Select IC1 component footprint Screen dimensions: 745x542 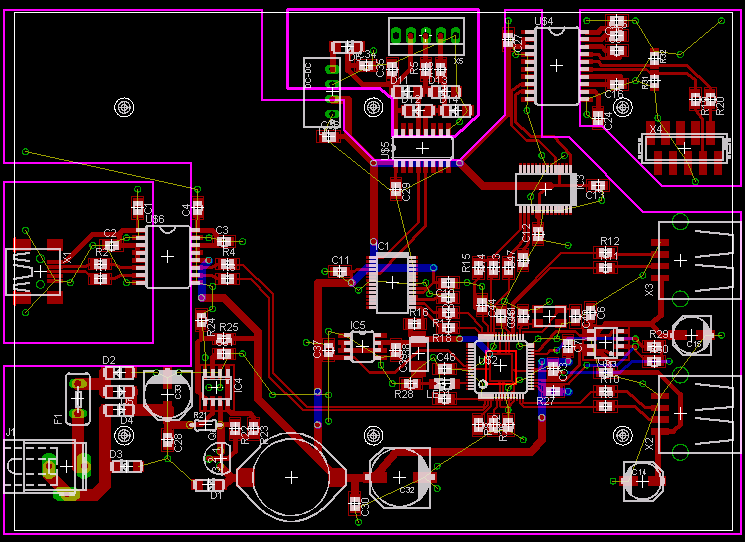pyautogui.click(x=392, y=283)
